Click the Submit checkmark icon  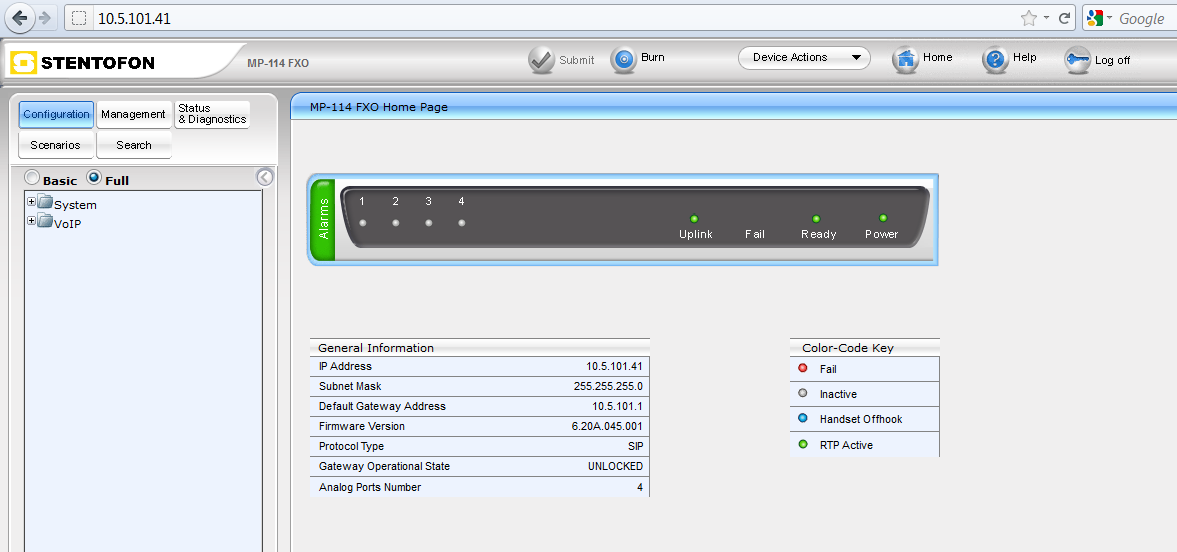pyautogui.click(x=542, y=60)
